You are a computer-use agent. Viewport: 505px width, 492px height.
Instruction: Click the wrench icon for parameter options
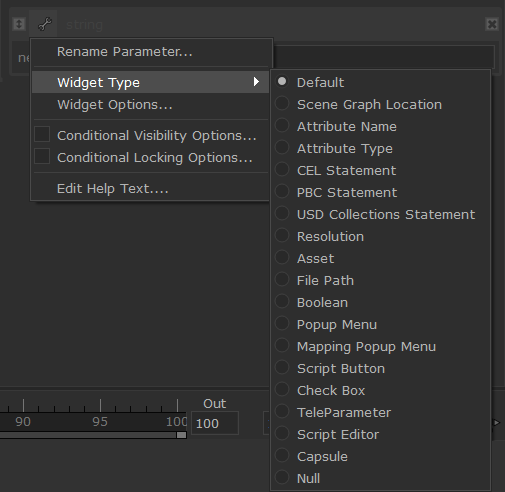click(45, 24)
